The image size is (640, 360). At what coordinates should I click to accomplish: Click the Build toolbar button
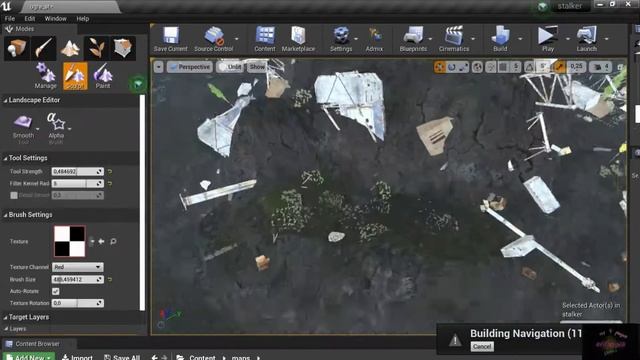pyautogui.click(x=500, y=39)
